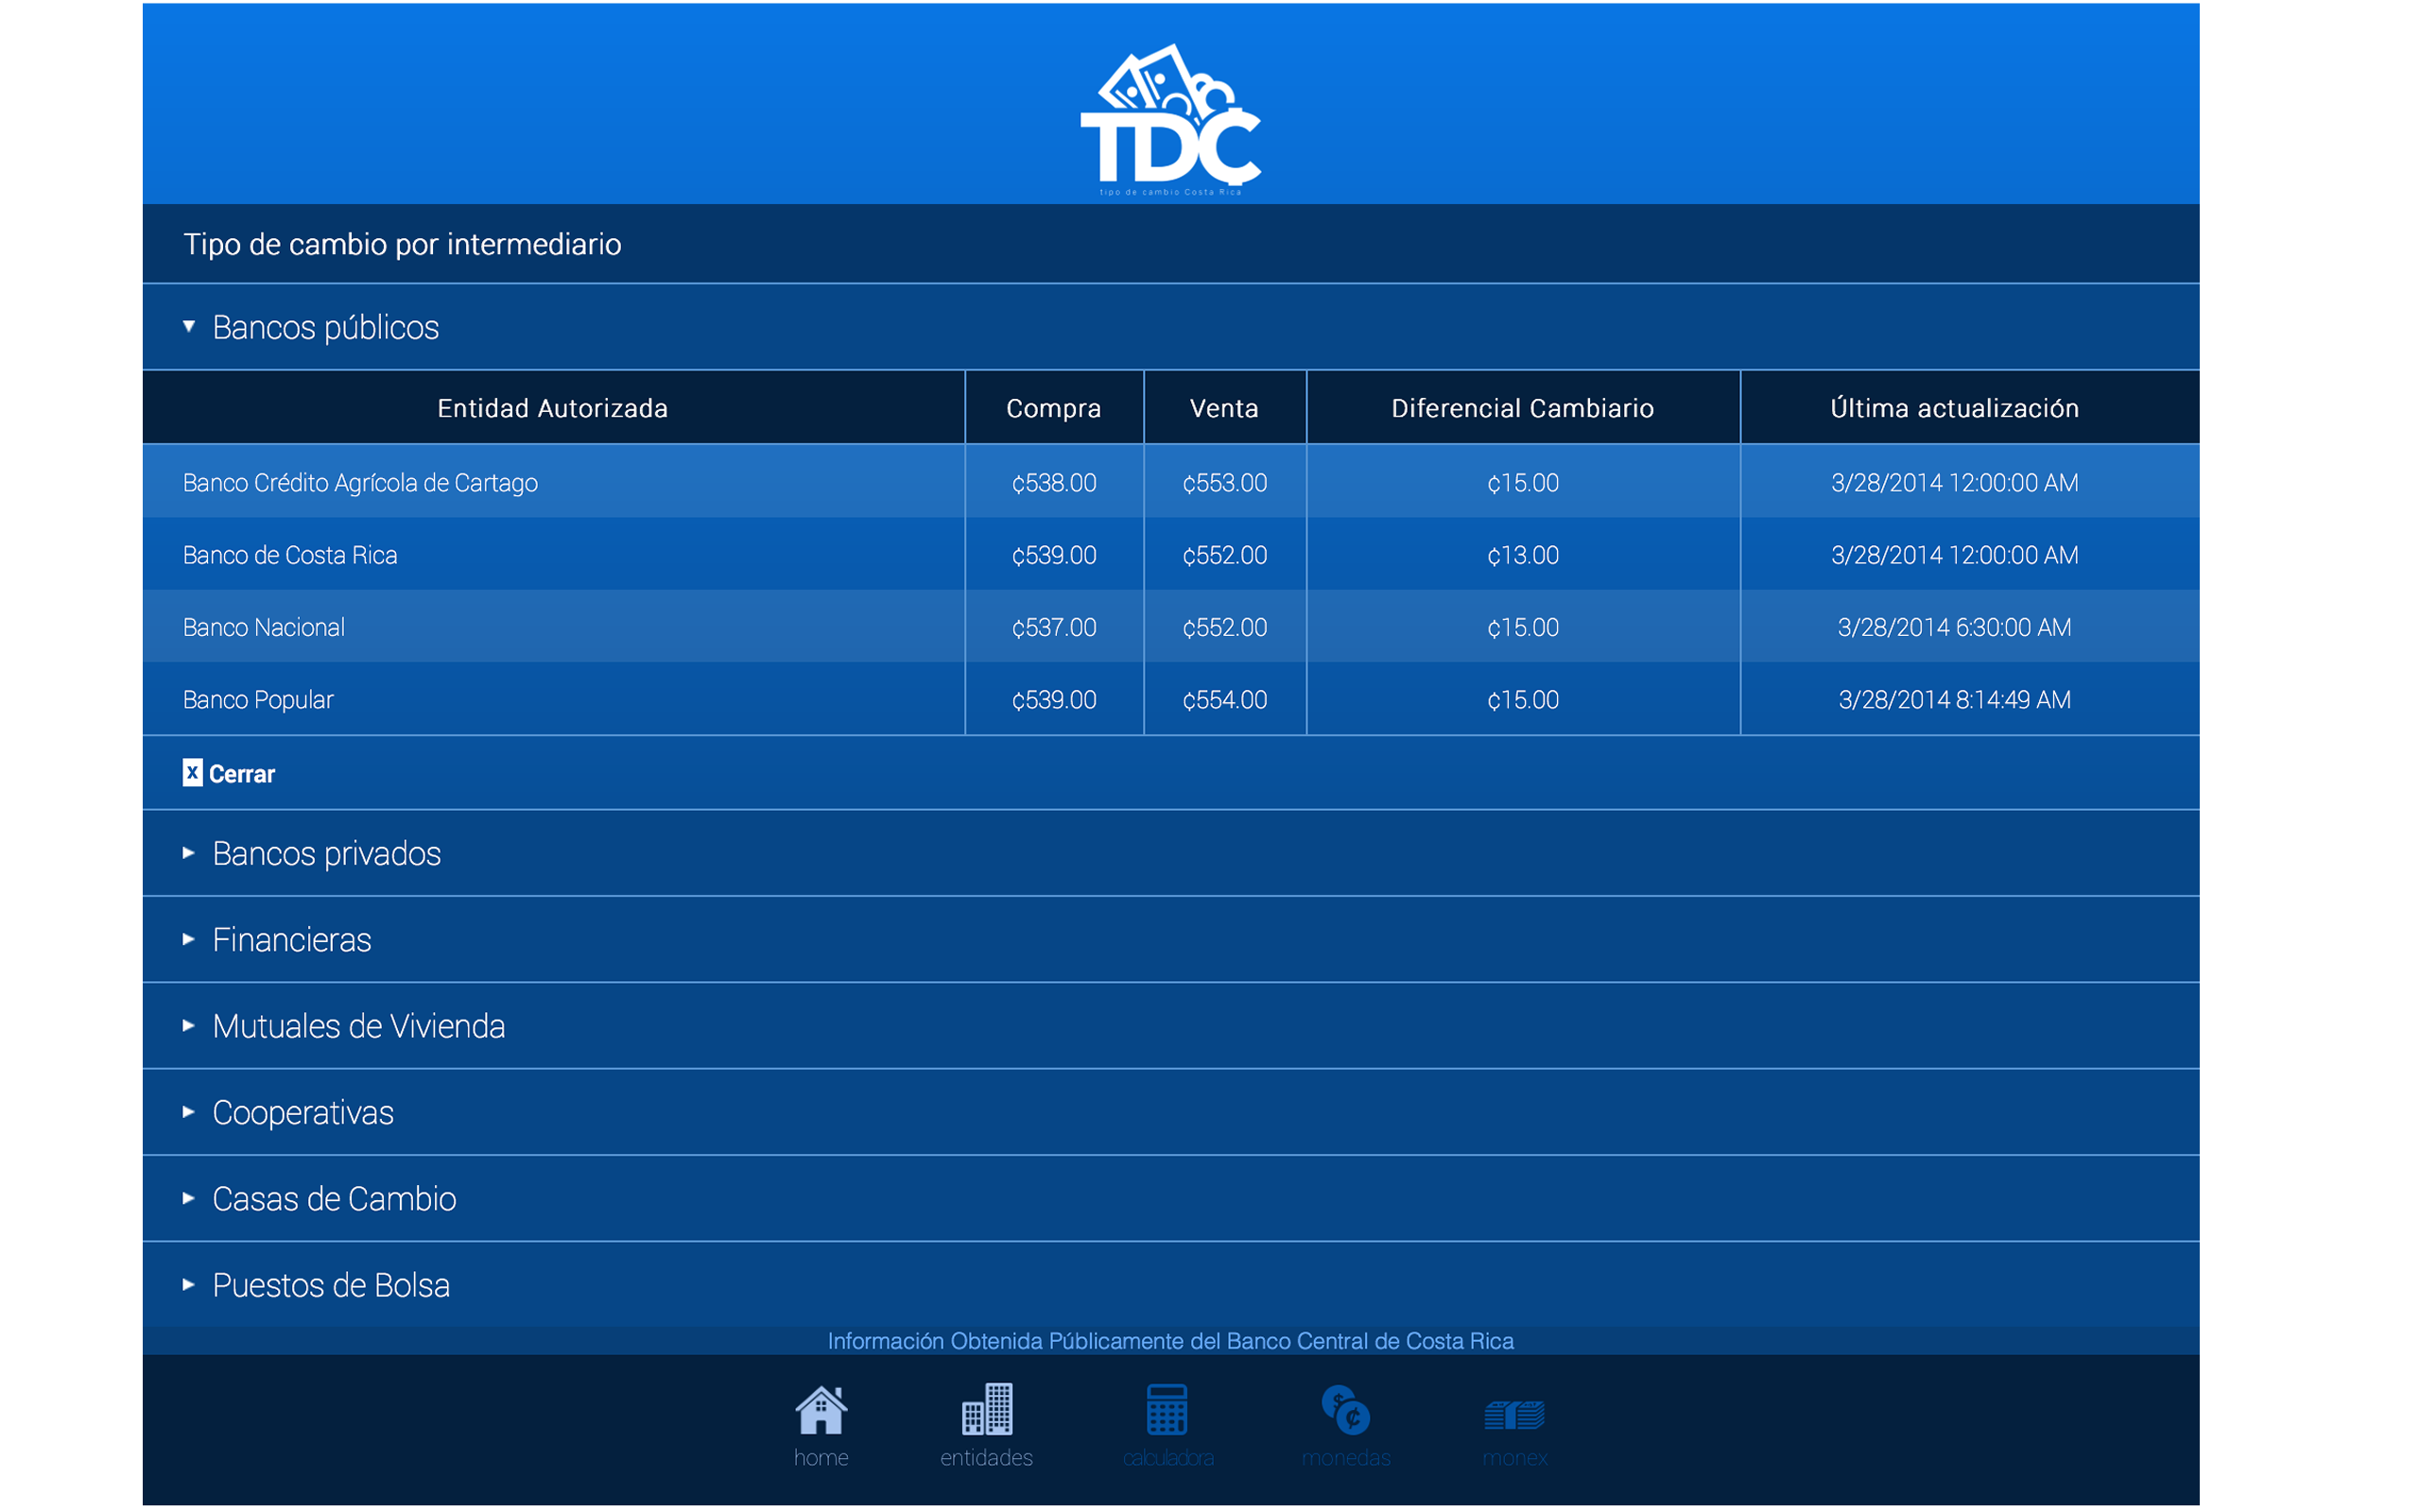Click Banco Central de Costa Rica info link
This screenshot has height=1512, width=2420.
(1170, 1341)
